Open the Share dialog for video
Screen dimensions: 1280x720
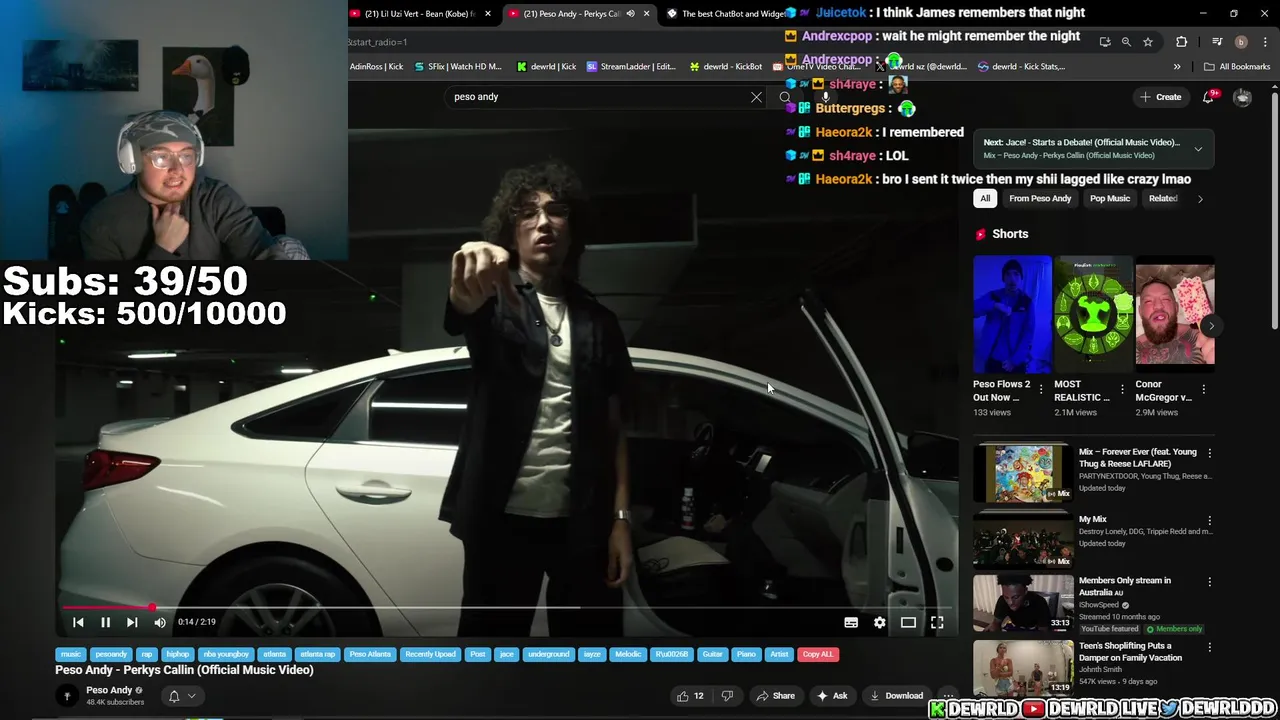tap(775, 696)
